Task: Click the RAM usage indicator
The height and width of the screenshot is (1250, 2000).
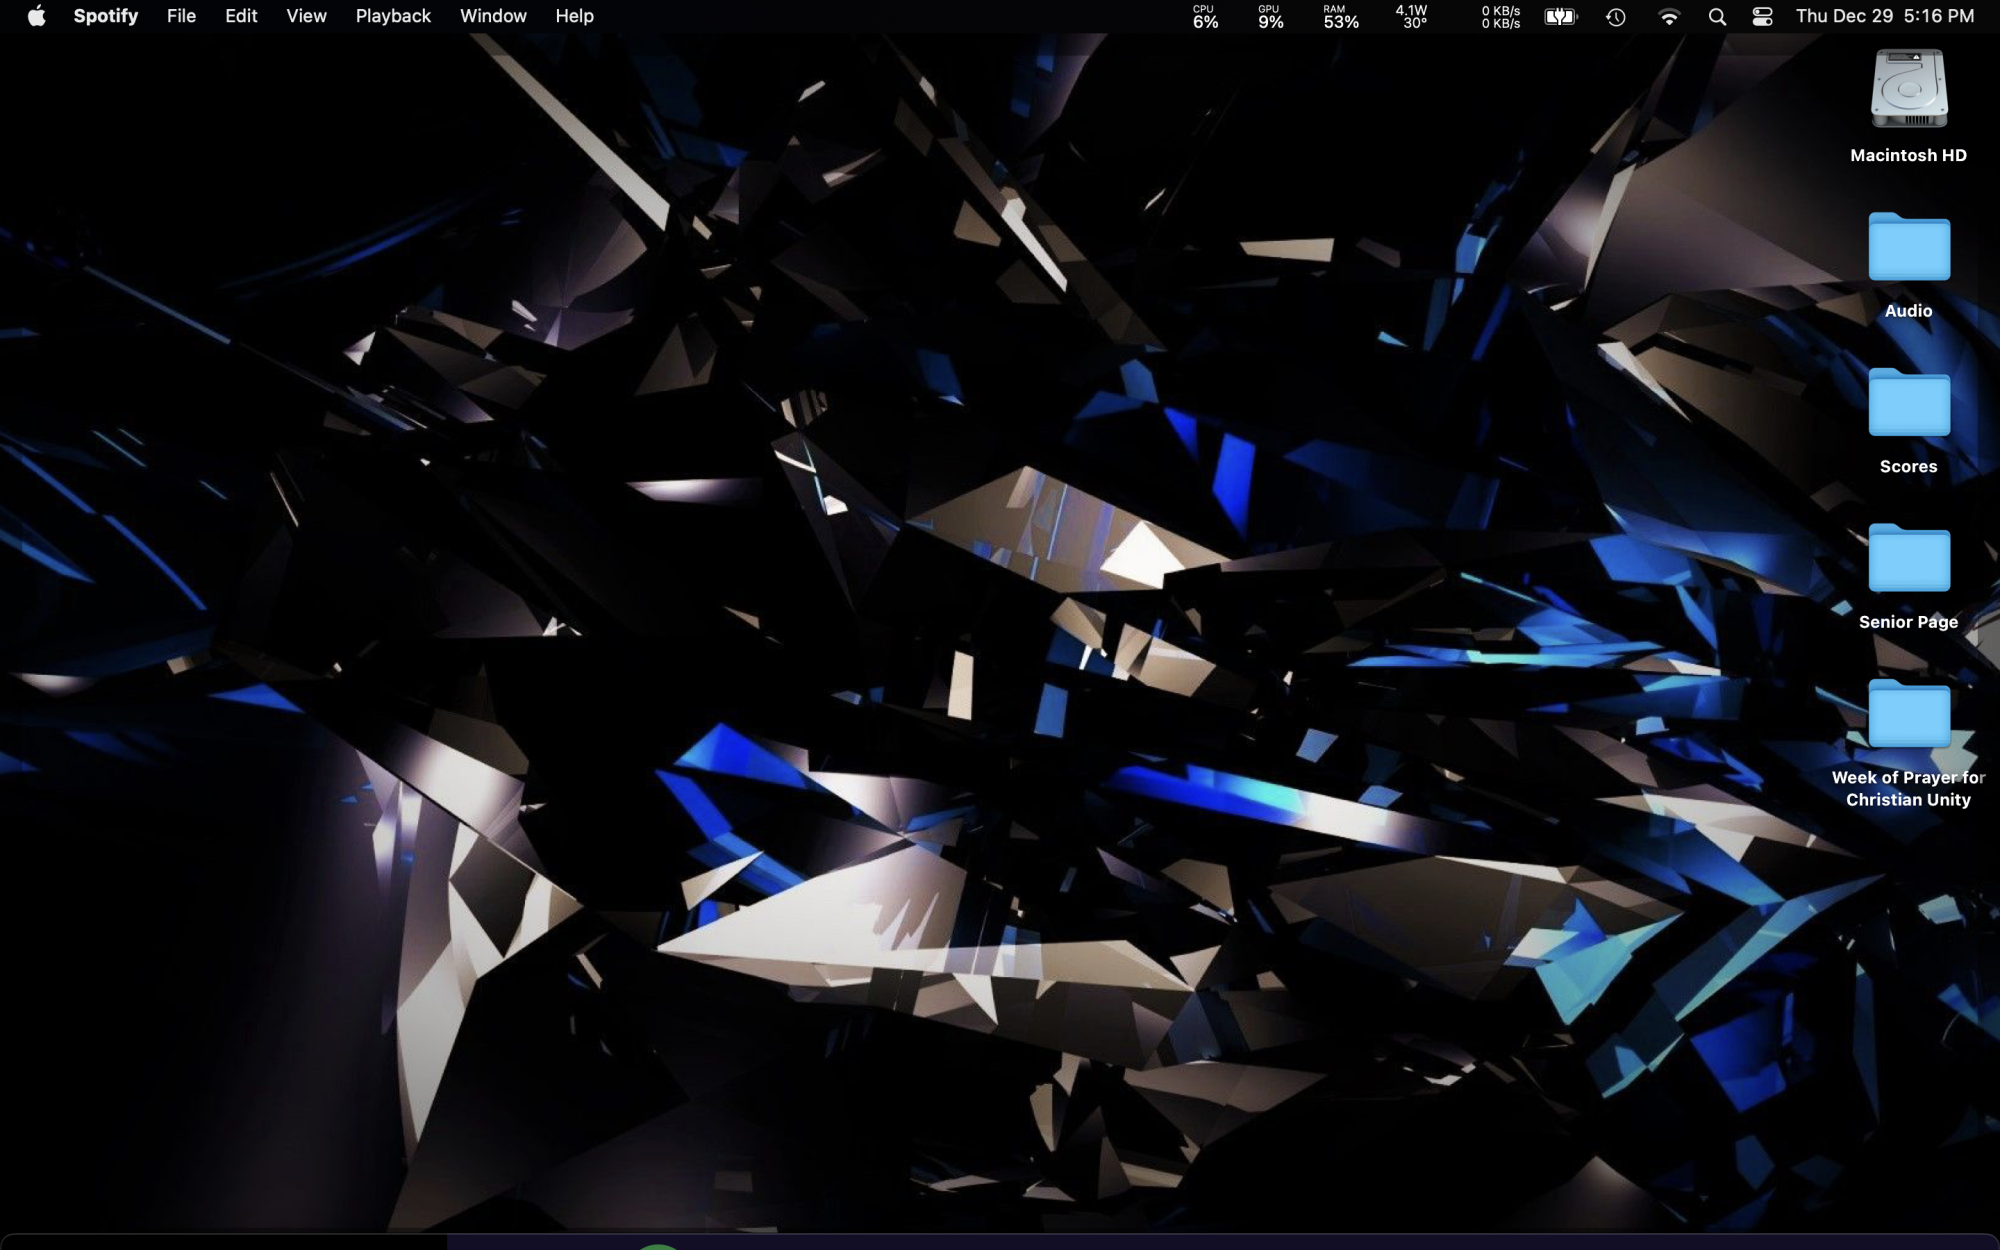Action: click(x=1340, y=17)
